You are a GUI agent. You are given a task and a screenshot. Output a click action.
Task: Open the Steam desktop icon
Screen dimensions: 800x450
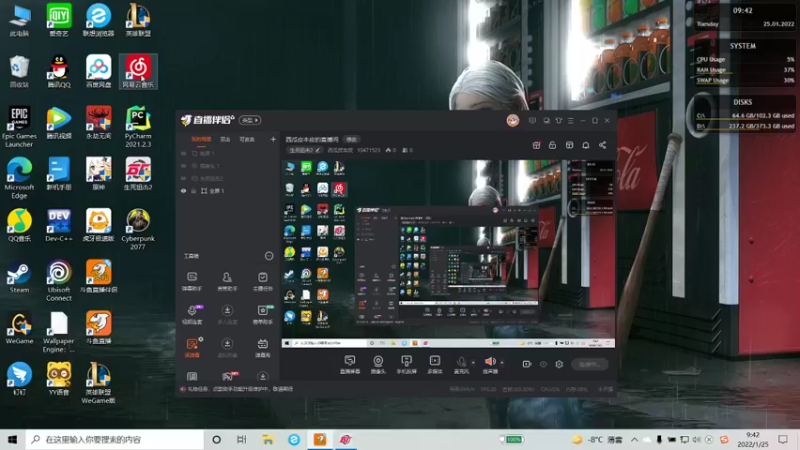point(19,277)
